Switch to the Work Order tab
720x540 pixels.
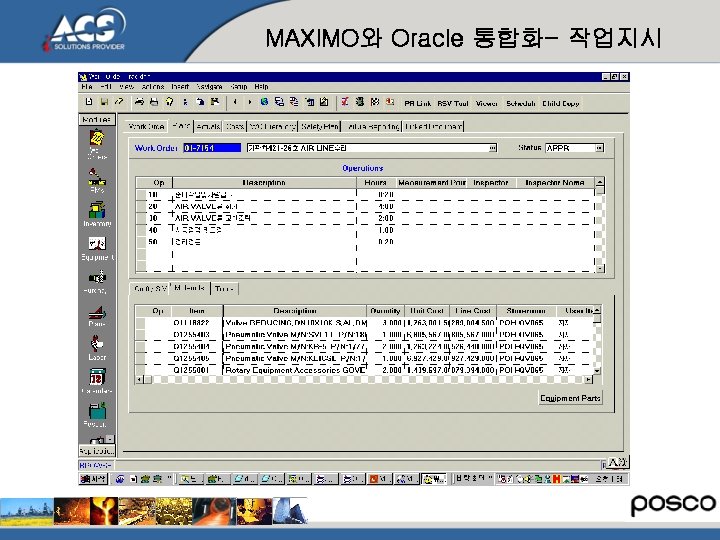[x=146, y=126]
